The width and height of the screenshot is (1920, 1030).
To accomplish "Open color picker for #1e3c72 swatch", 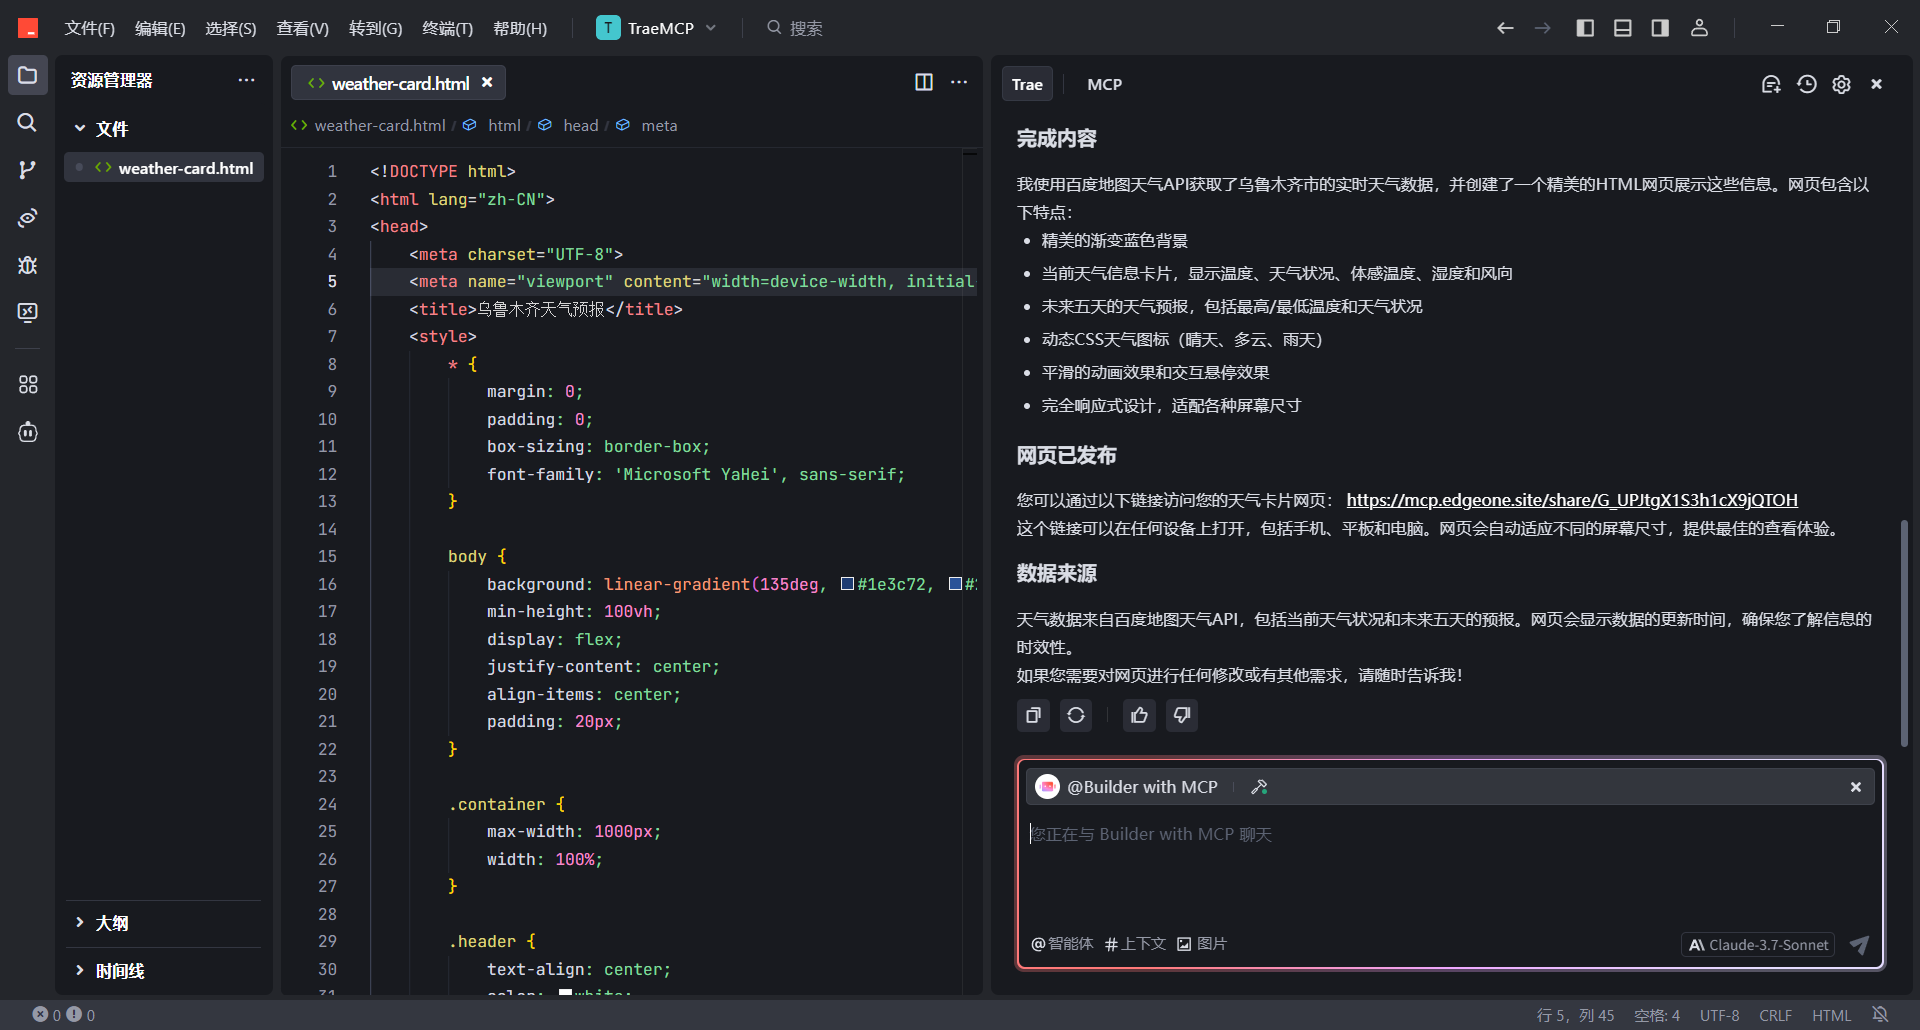I will pyautogui.click(x=847, y=584).
